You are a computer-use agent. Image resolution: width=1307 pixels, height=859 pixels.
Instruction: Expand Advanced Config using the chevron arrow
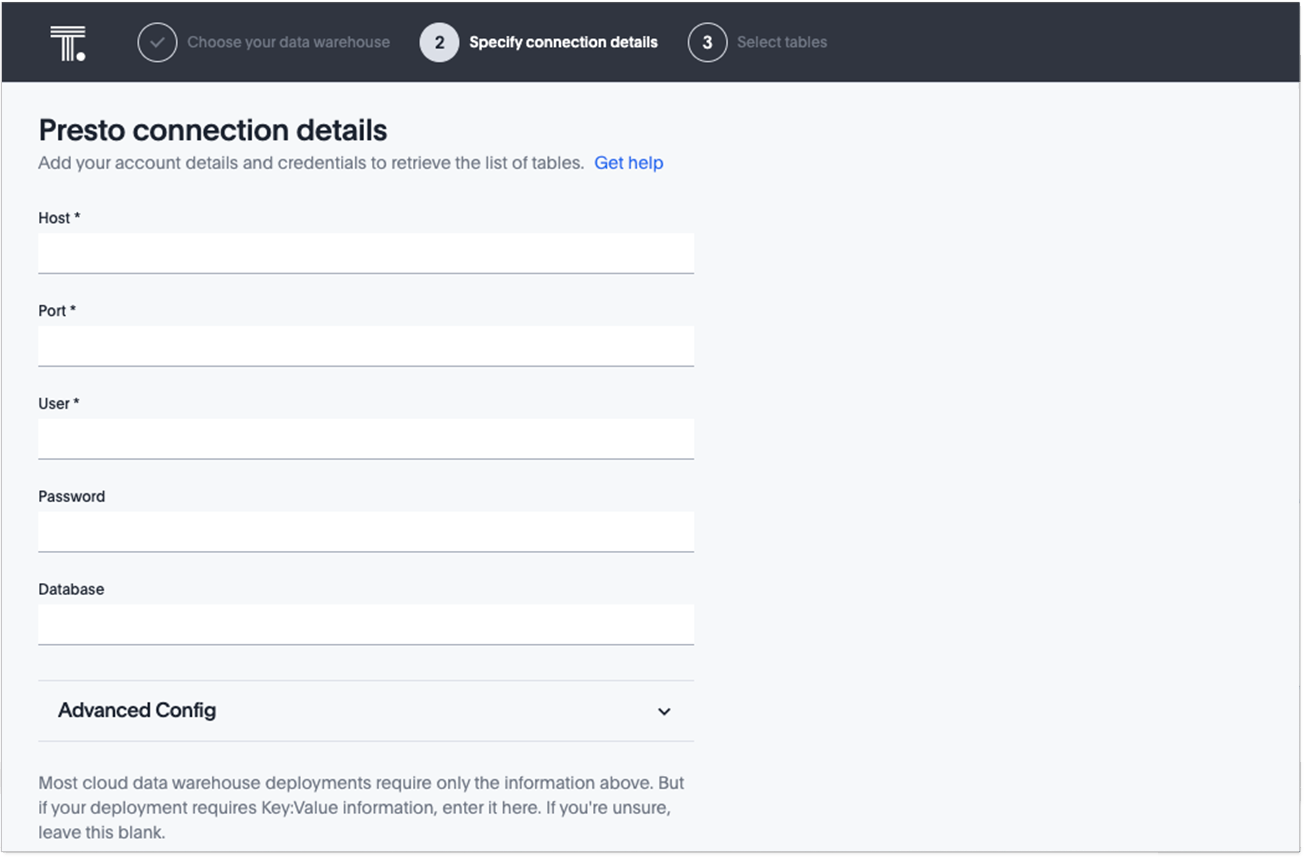[x=664, y=712]
